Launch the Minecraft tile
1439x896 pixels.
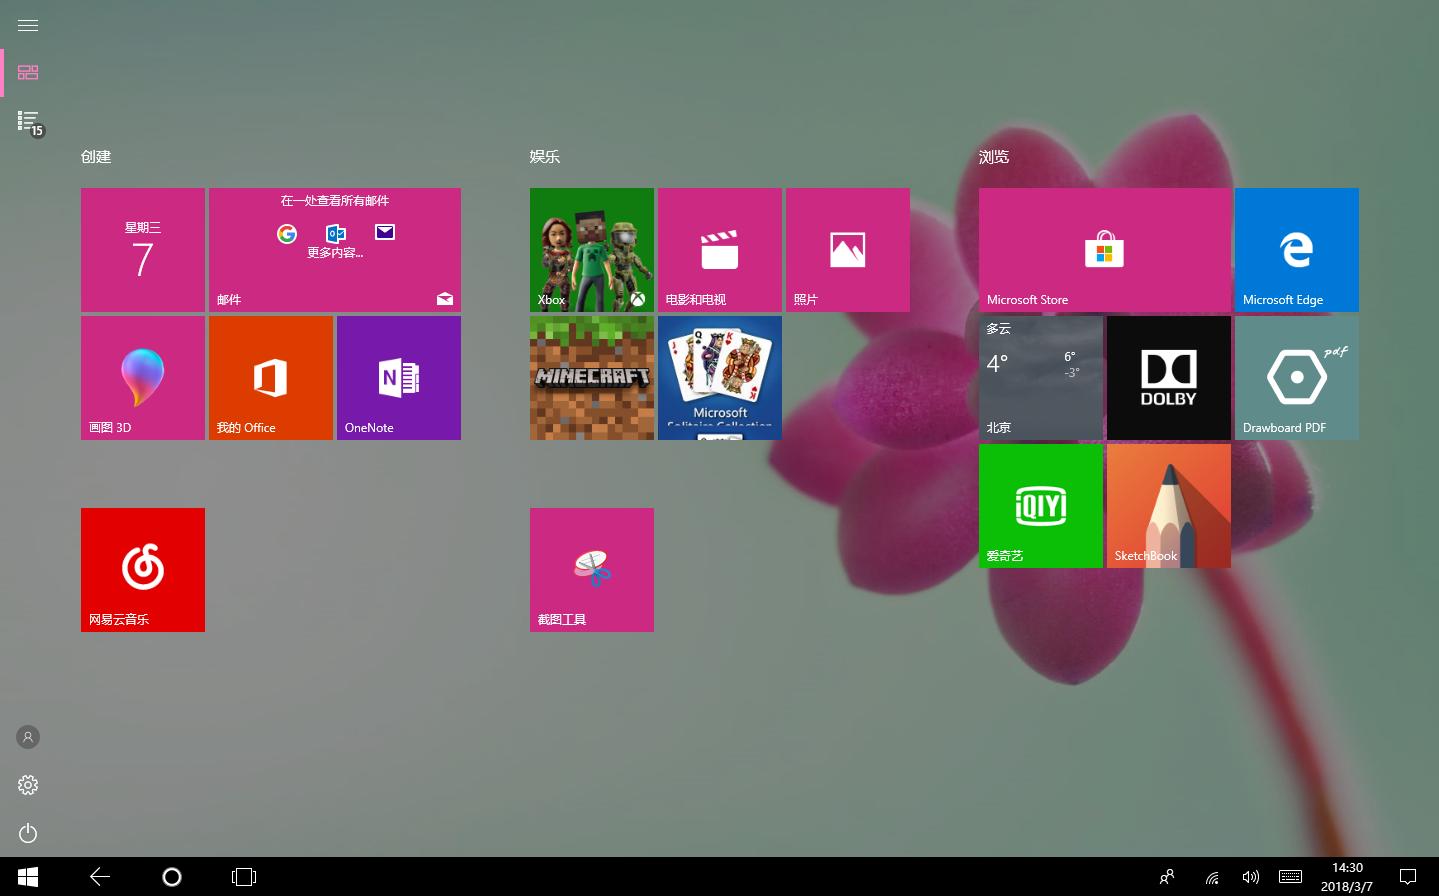click(591, 377)
